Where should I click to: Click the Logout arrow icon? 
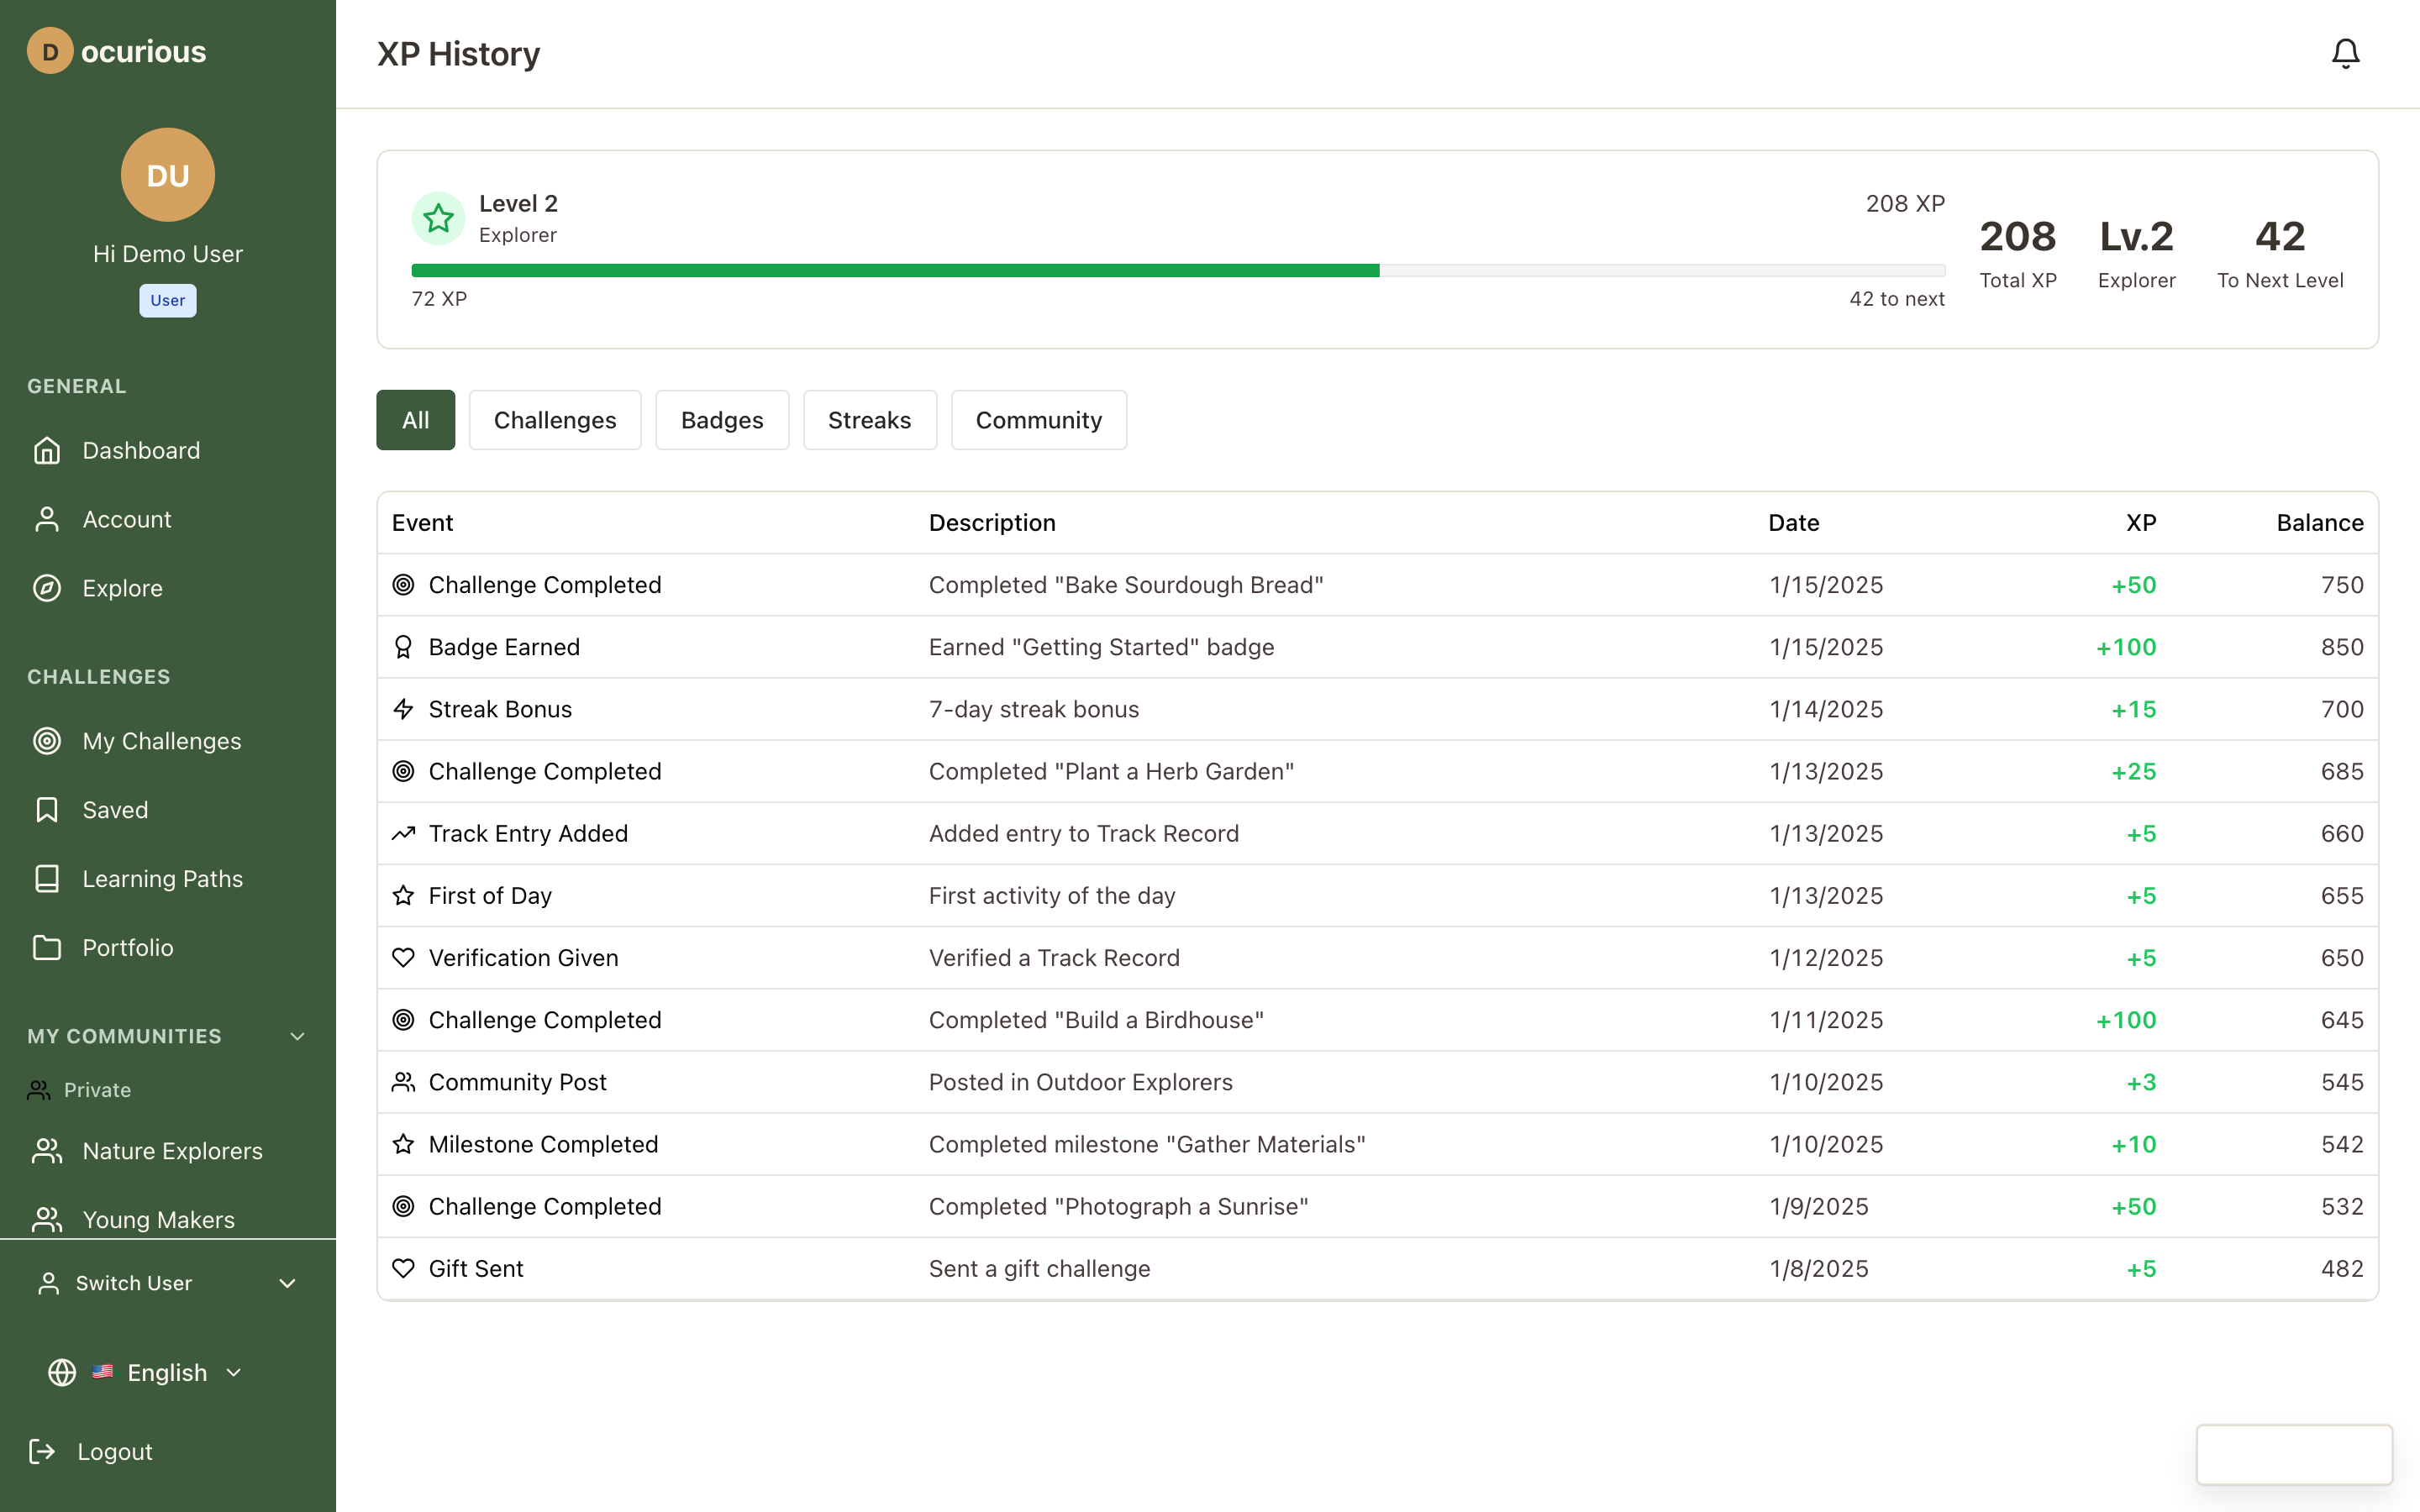(x=42, y=1451)
